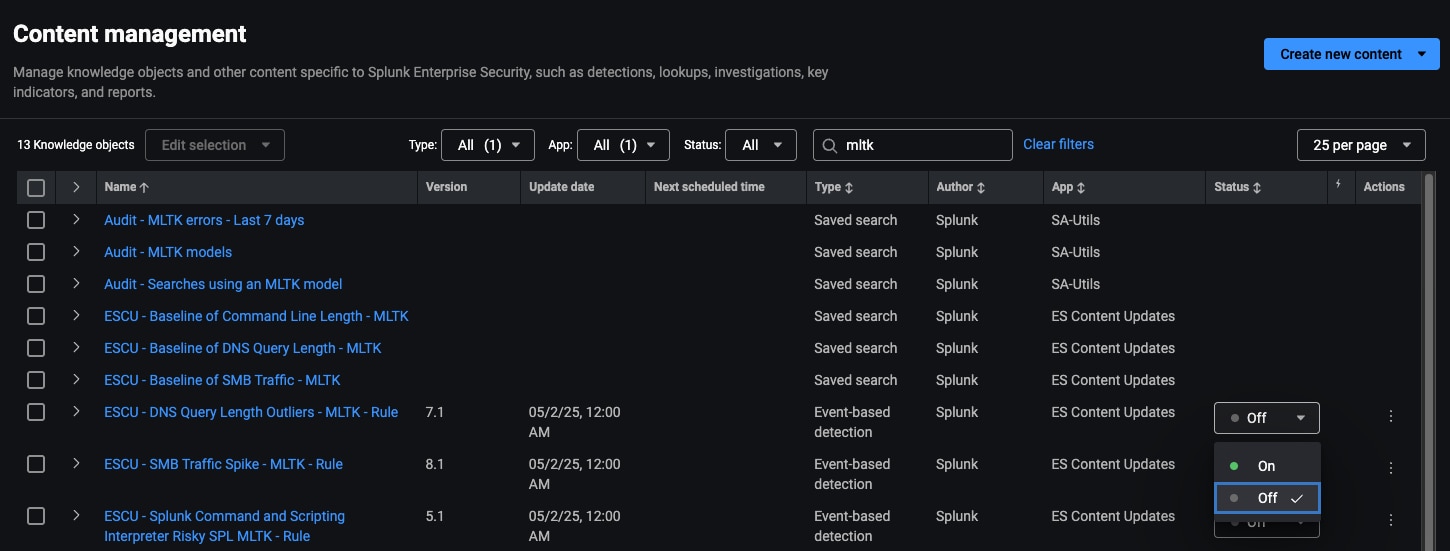Select Off in the status menu
1450x551 pixels.
[x=1267, y=498]
